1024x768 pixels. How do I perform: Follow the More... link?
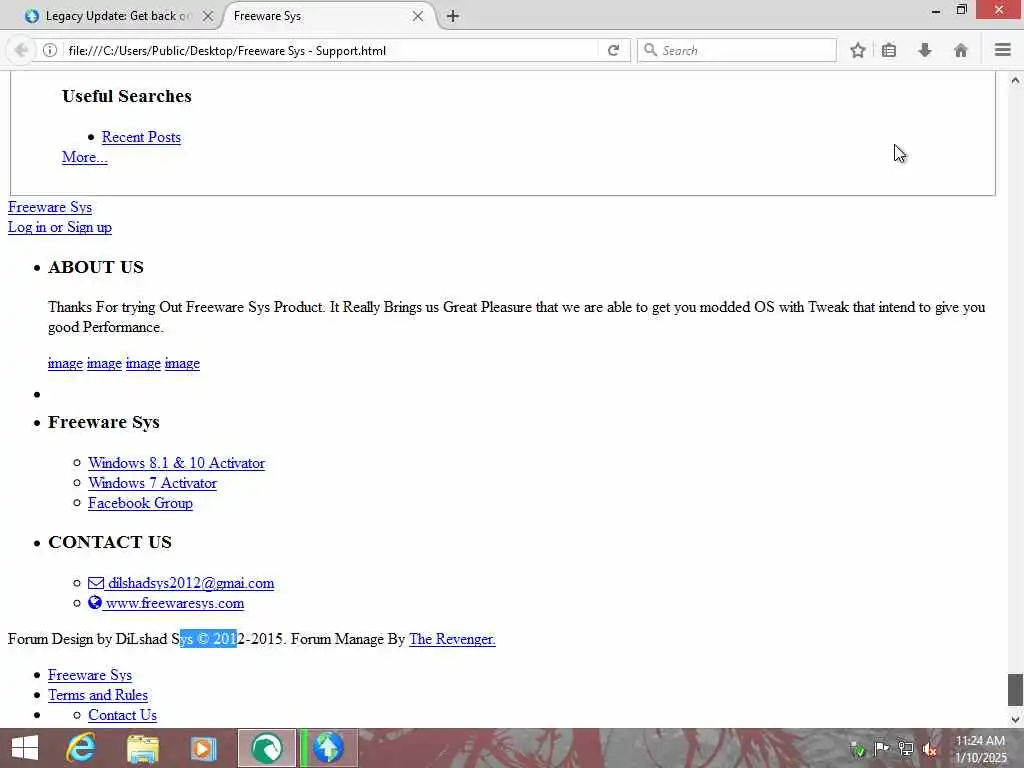(85, 157)
